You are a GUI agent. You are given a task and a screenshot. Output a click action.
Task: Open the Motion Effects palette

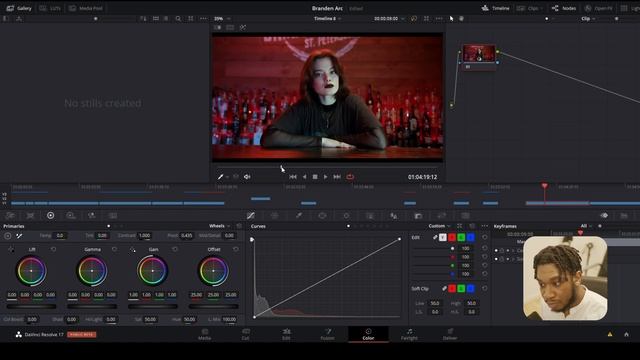pos(113,216)
